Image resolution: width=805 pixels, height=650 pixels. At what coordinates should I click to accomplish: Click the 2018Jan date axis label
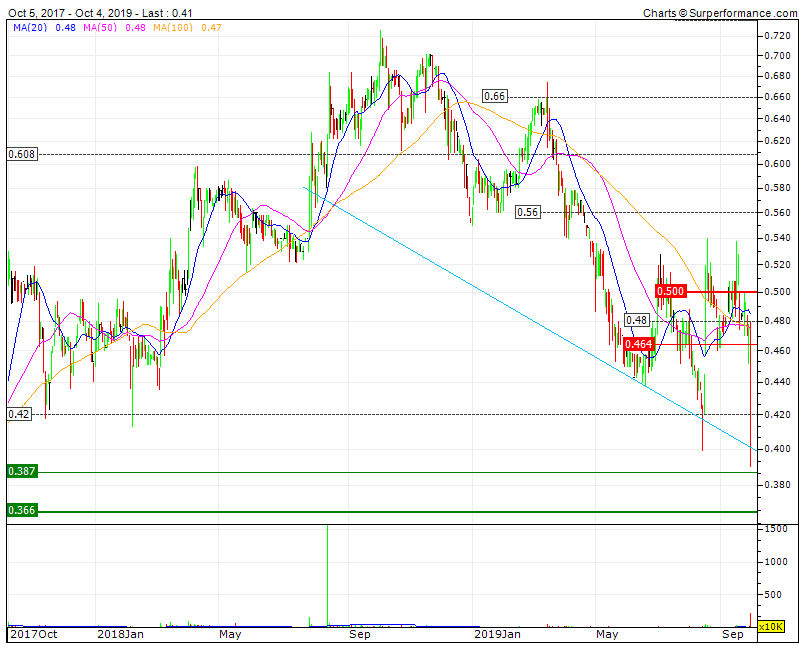120,635
